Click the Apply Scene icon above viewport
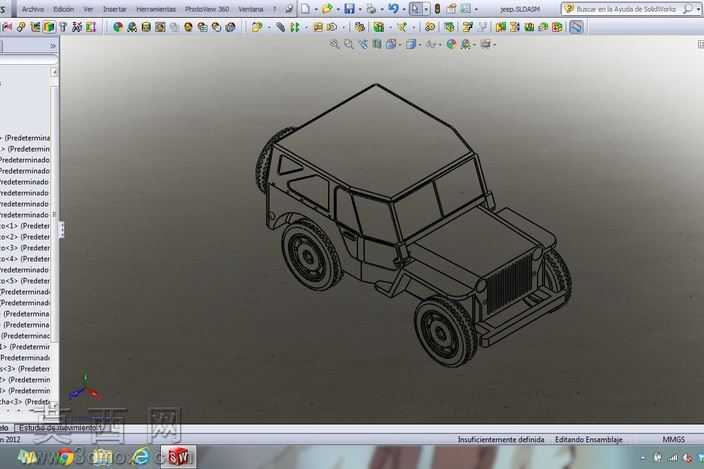Screen dimensions: 704x469 click(467, 44)
